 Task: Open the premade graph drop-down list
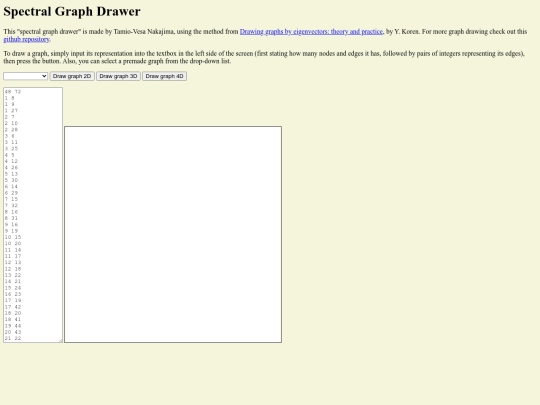[x=25, y=76]
